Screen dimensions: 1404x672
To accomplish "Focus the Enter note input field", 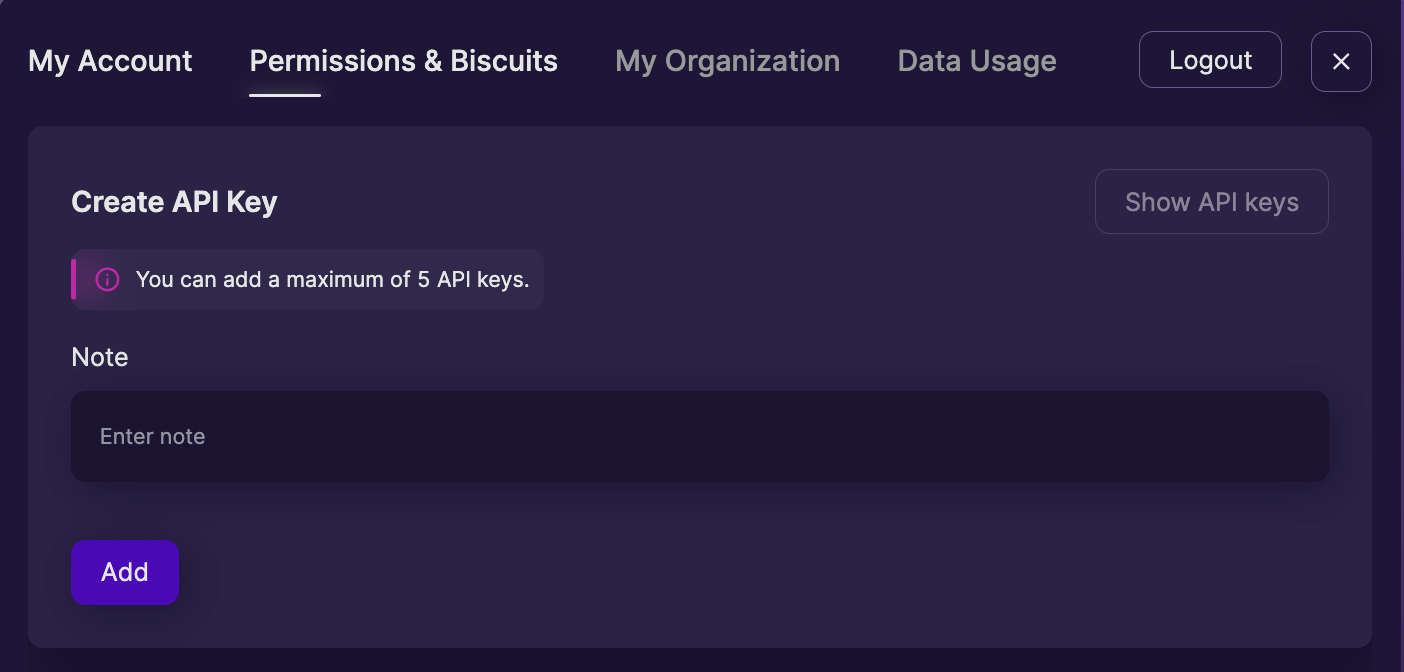I will [x=700, y=436].
